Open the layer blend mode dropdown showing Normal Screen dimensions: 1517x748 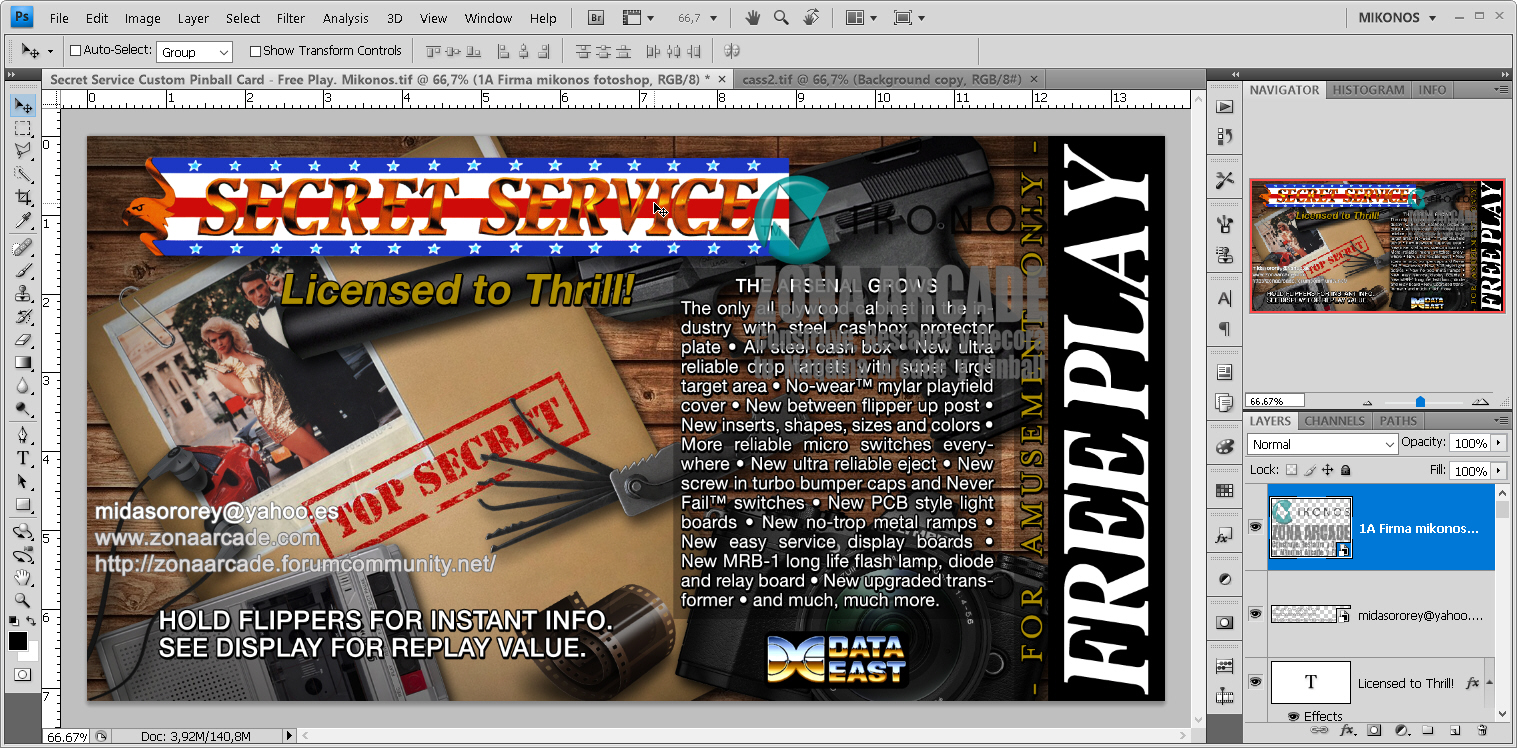(1322, 443)
